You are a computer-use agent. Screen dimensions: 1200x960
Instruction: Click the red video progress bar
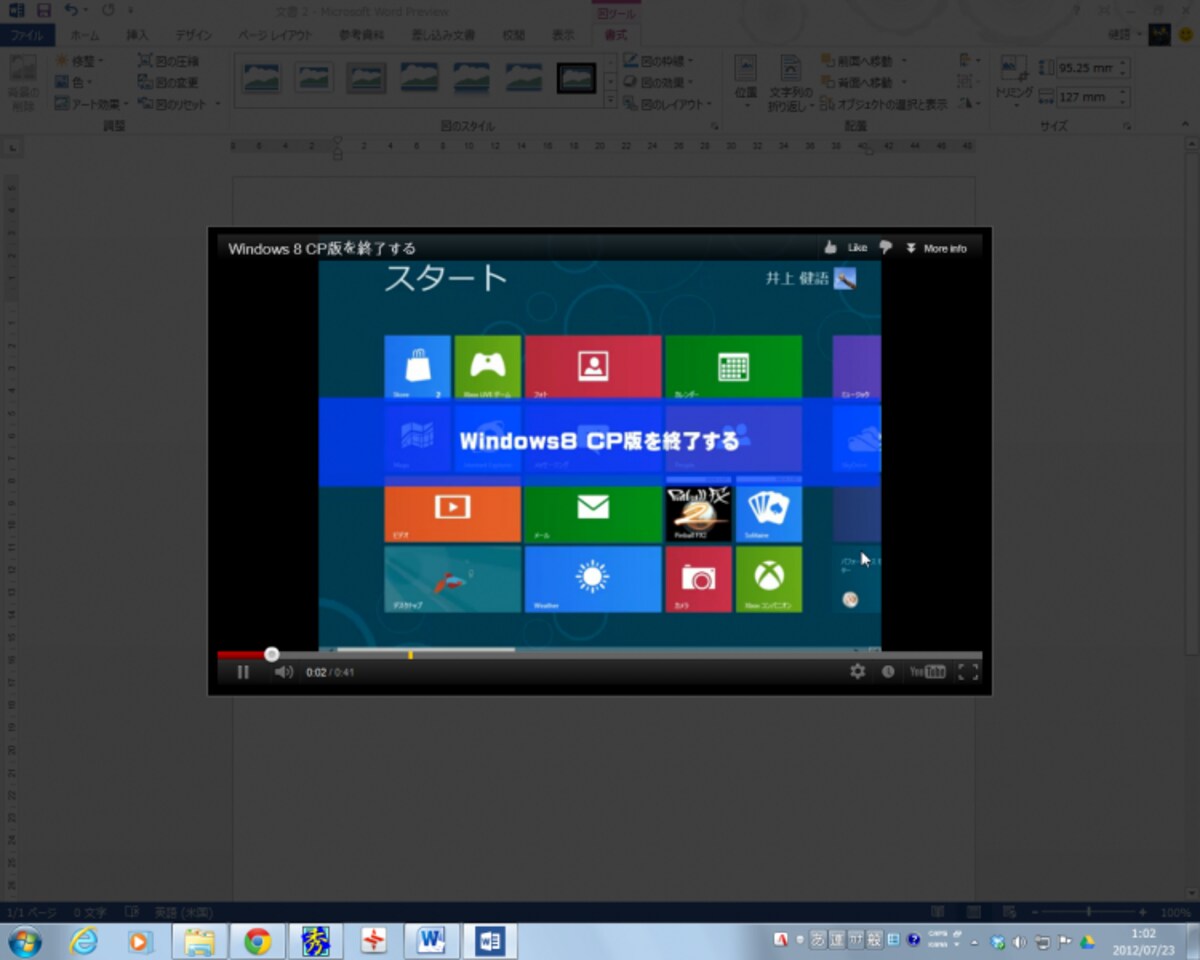[x=244, y=655]
